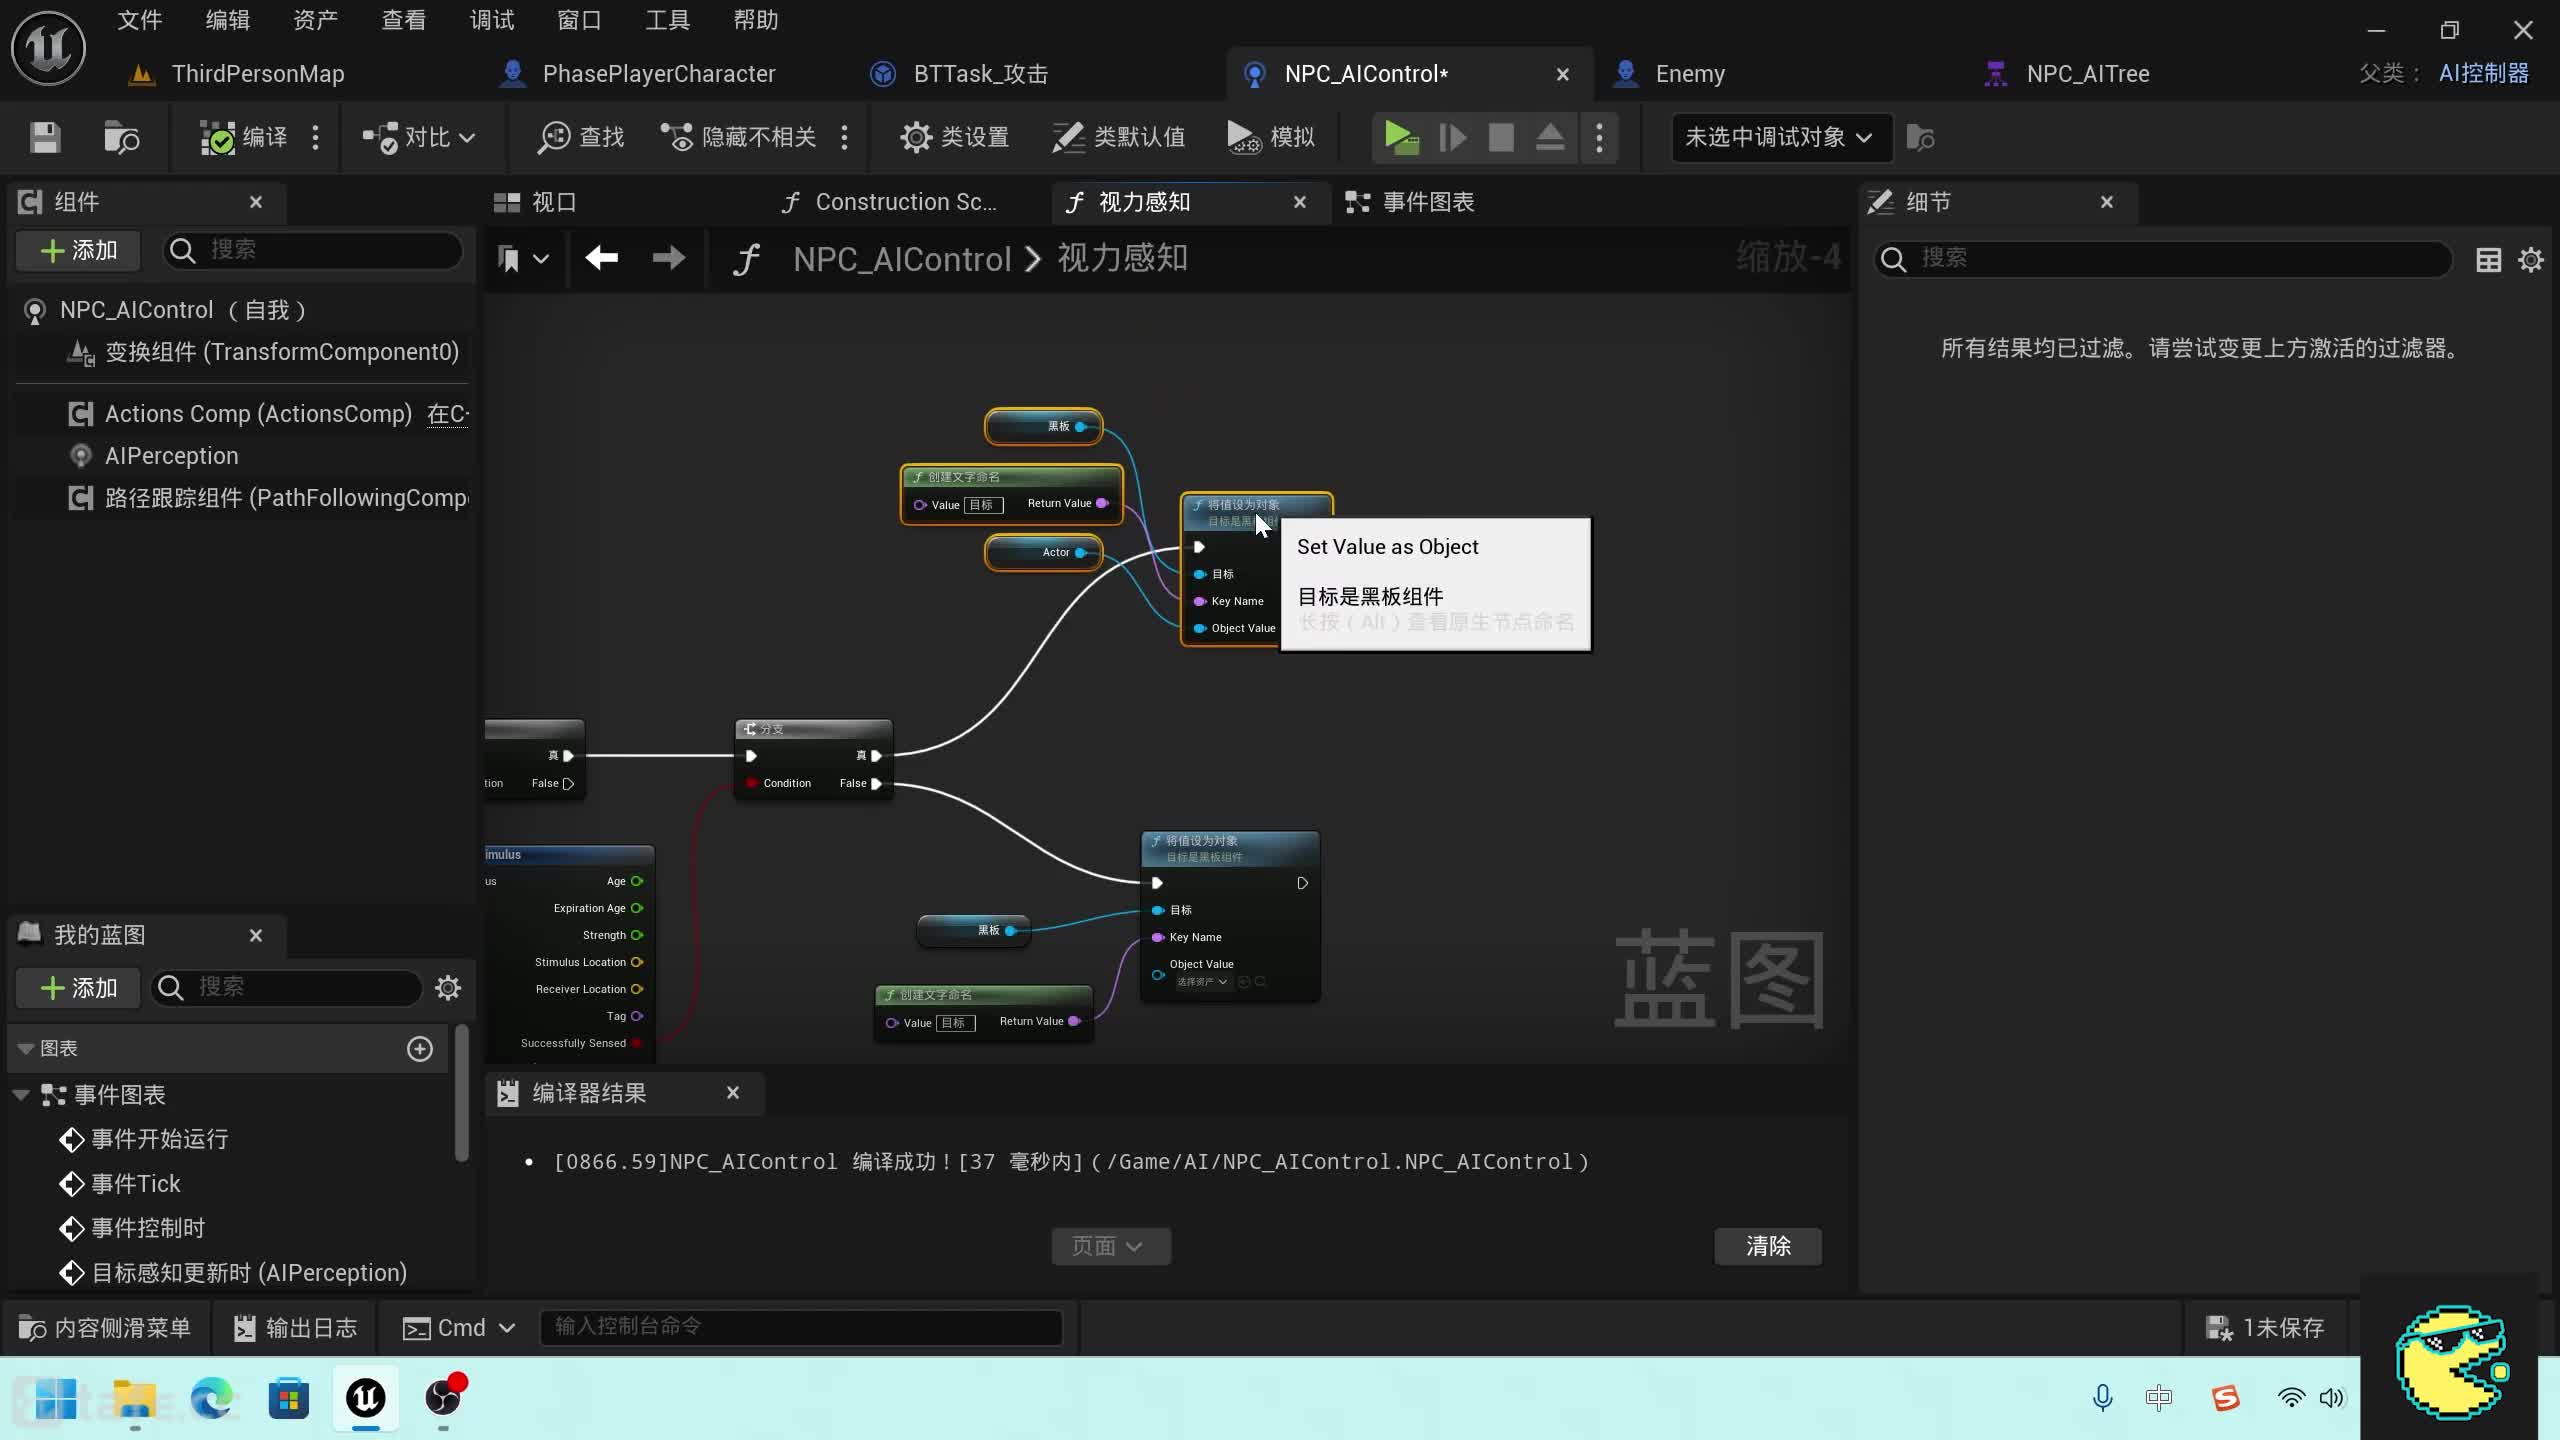
Task: Open 我的蓝图 settings gear
Action: tap(448, 988)
